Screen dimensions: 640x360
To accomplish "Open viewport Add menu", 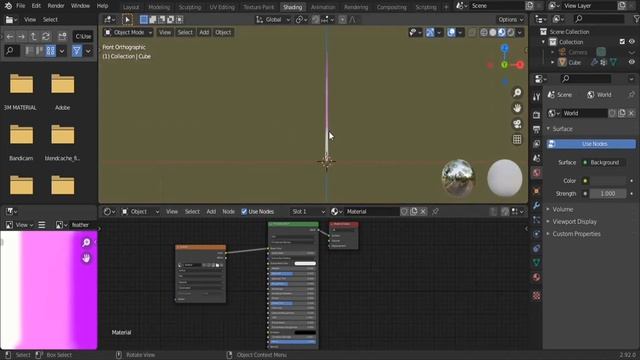I will (x=204, y=32).
